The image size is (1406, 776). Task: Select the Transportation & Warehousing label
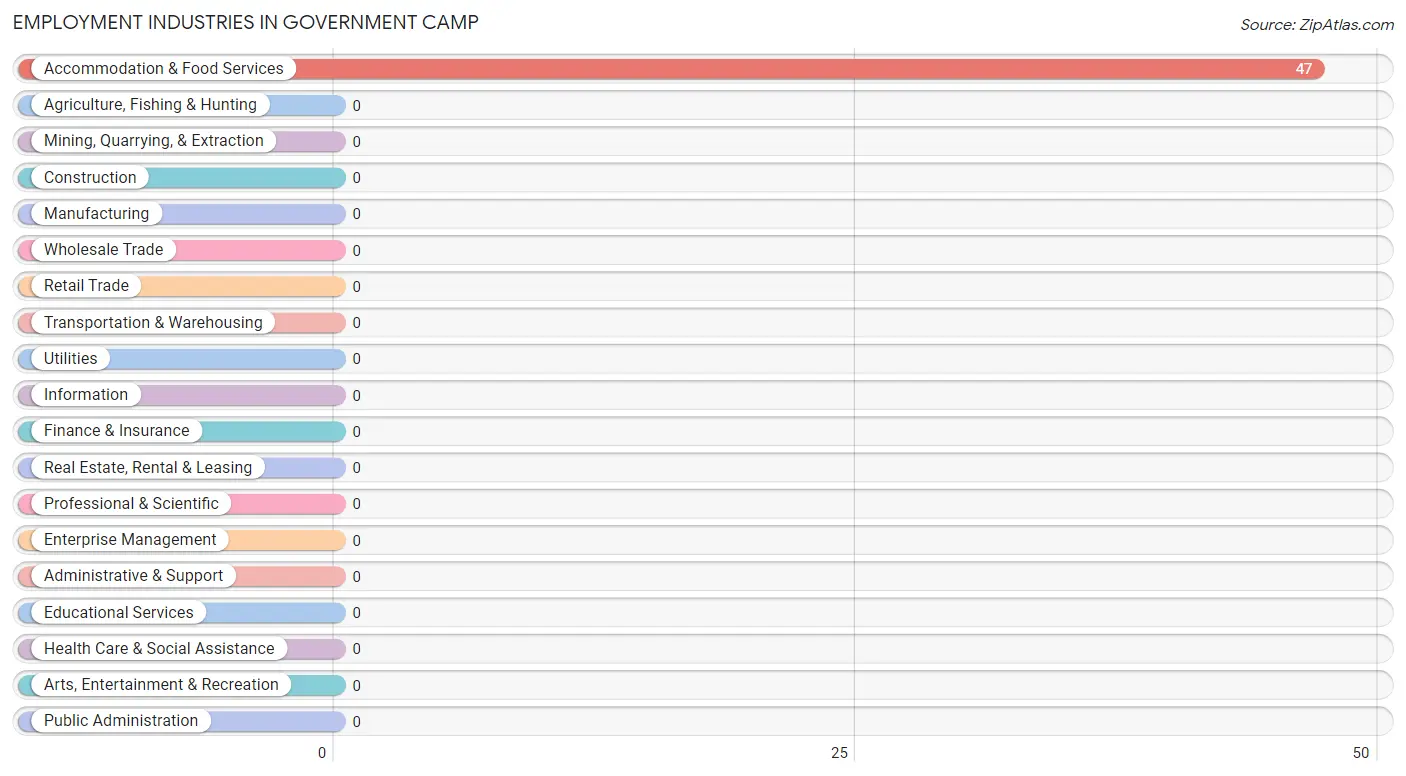(x=153, y=323)
